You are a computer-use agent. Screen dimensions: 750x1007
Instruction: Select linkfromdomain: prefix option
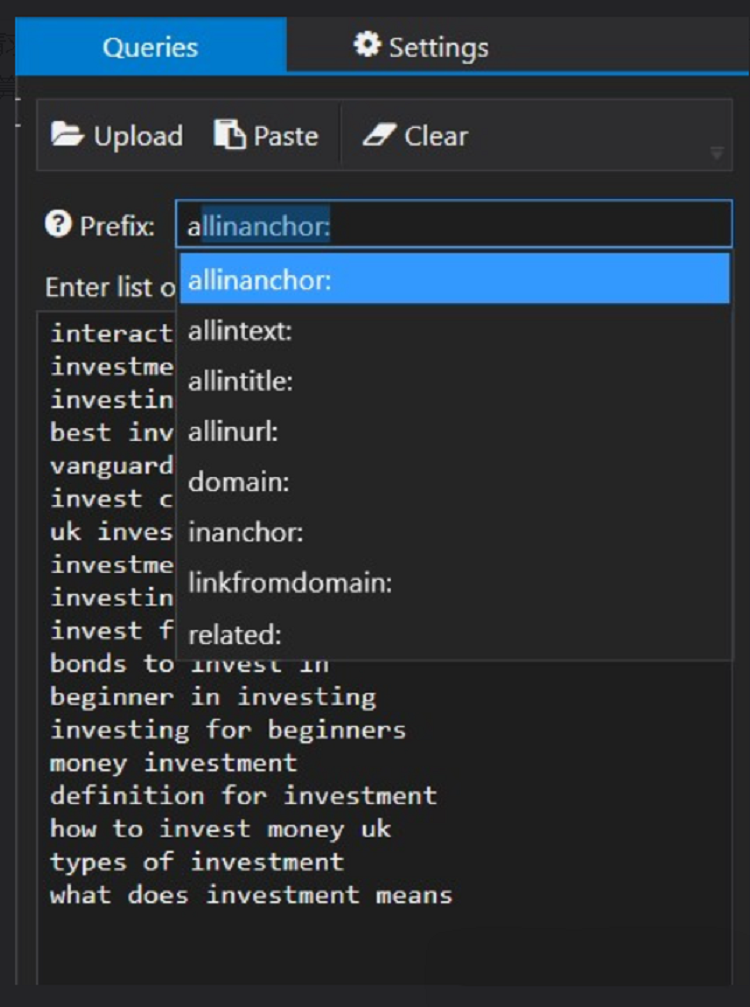tap(455, 583)
